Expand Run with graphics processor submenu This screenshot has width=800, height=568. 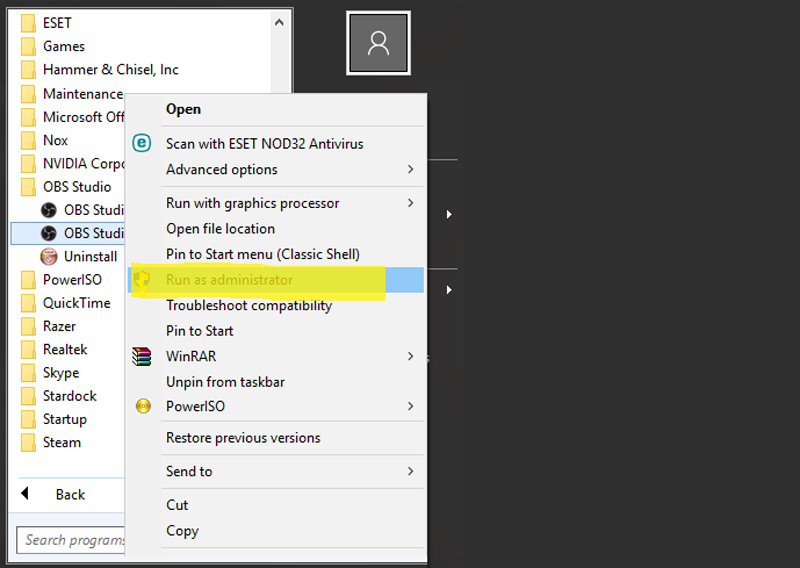click(x=410, y=203)
